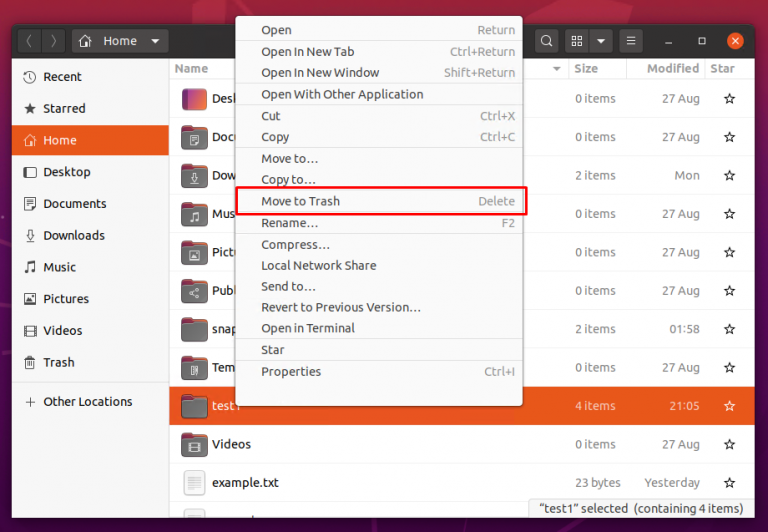The width and height of the screenshot is (768, 532).
Task: Open Properties from the context menu
Action: (379, 372)
